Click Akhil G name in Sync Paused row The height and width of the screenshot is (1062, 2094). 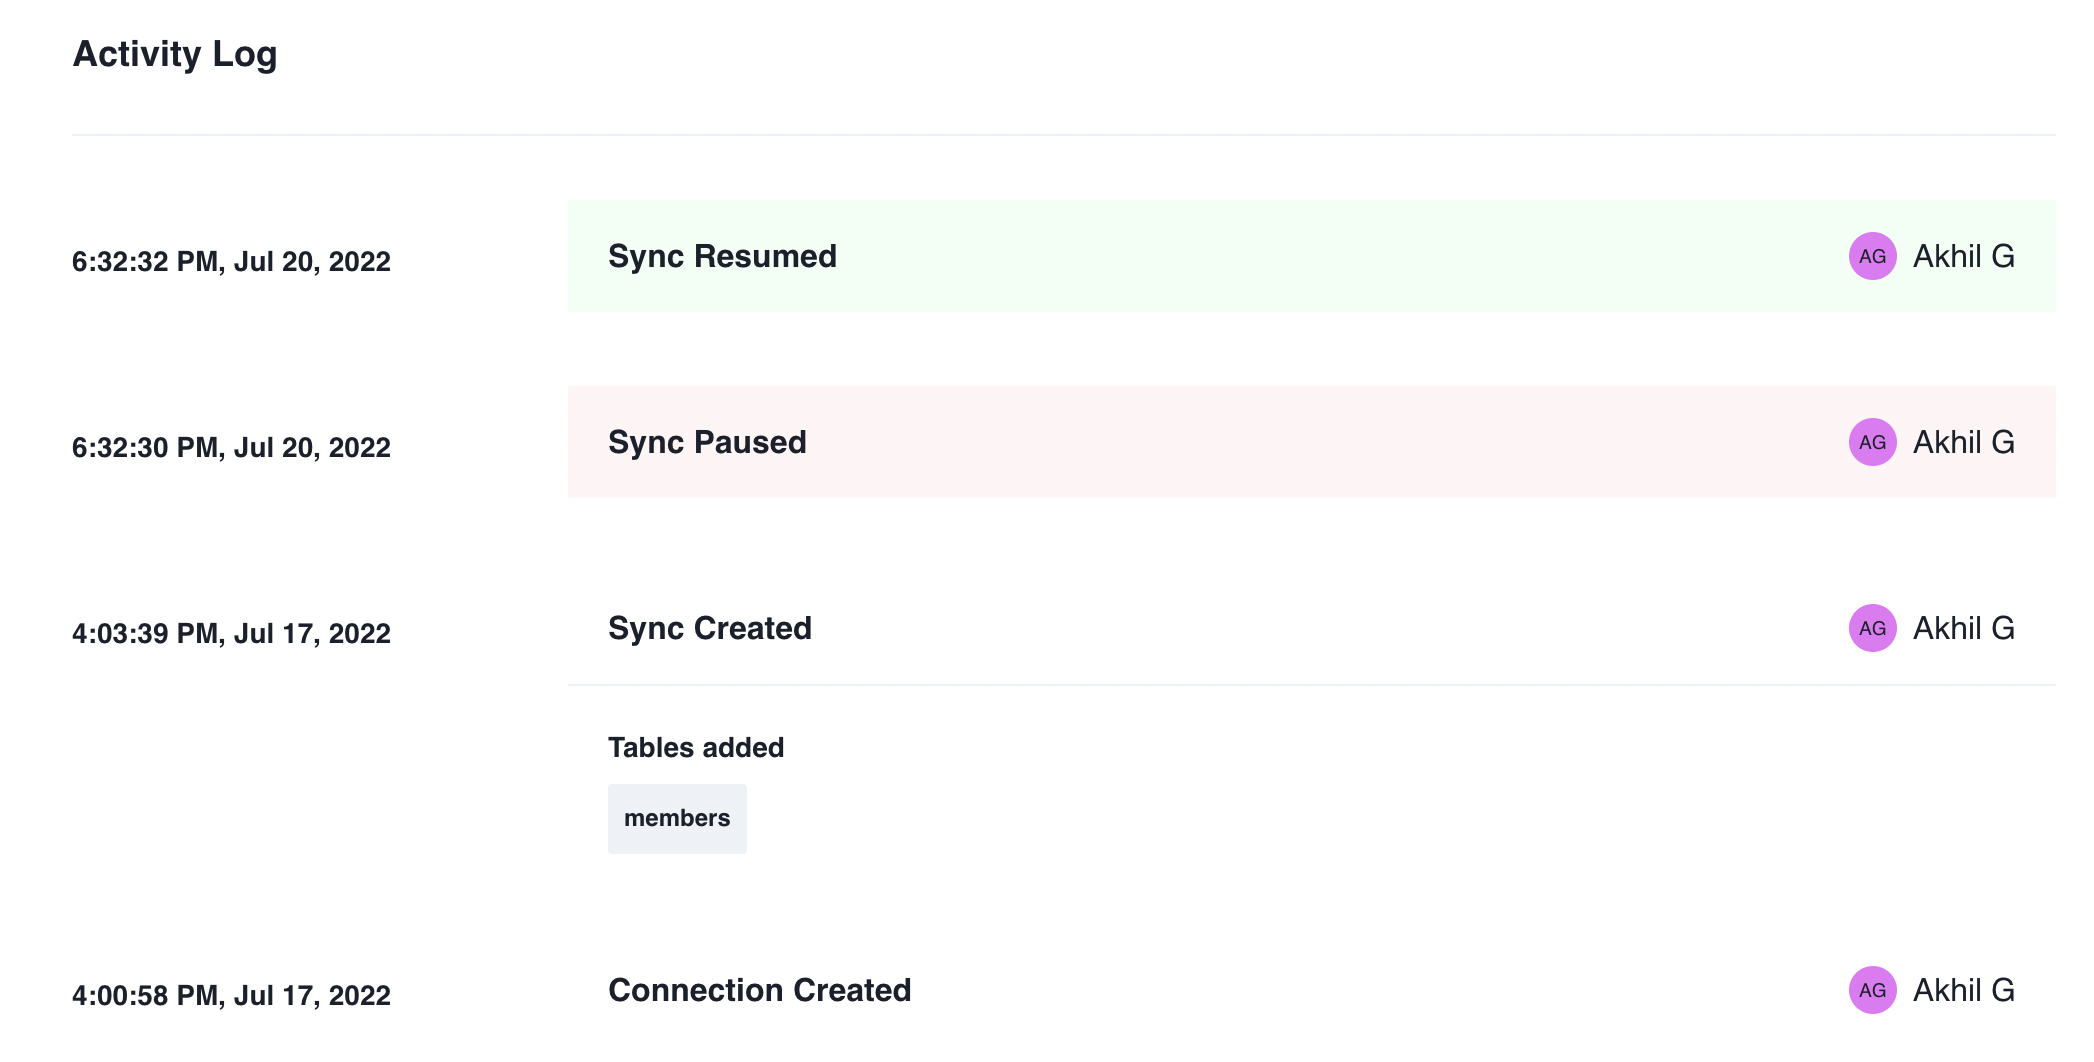[1963, 442]
